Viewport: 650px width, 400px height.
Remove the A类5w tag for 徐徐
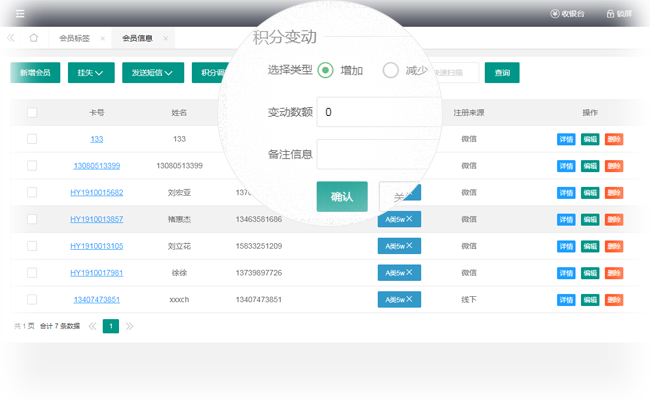pos(409,272)
